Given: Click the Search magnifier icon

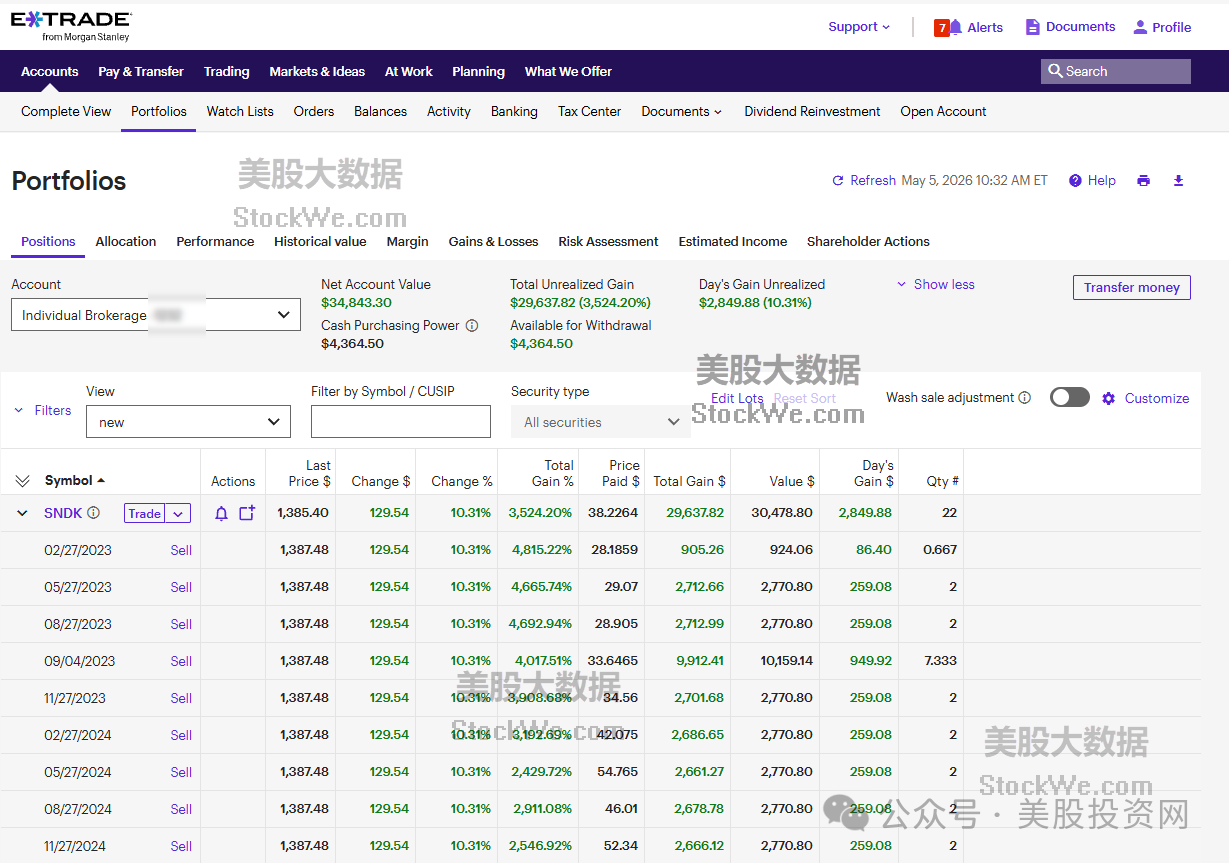Looking at the screenshot, I should click(1055, 71).
